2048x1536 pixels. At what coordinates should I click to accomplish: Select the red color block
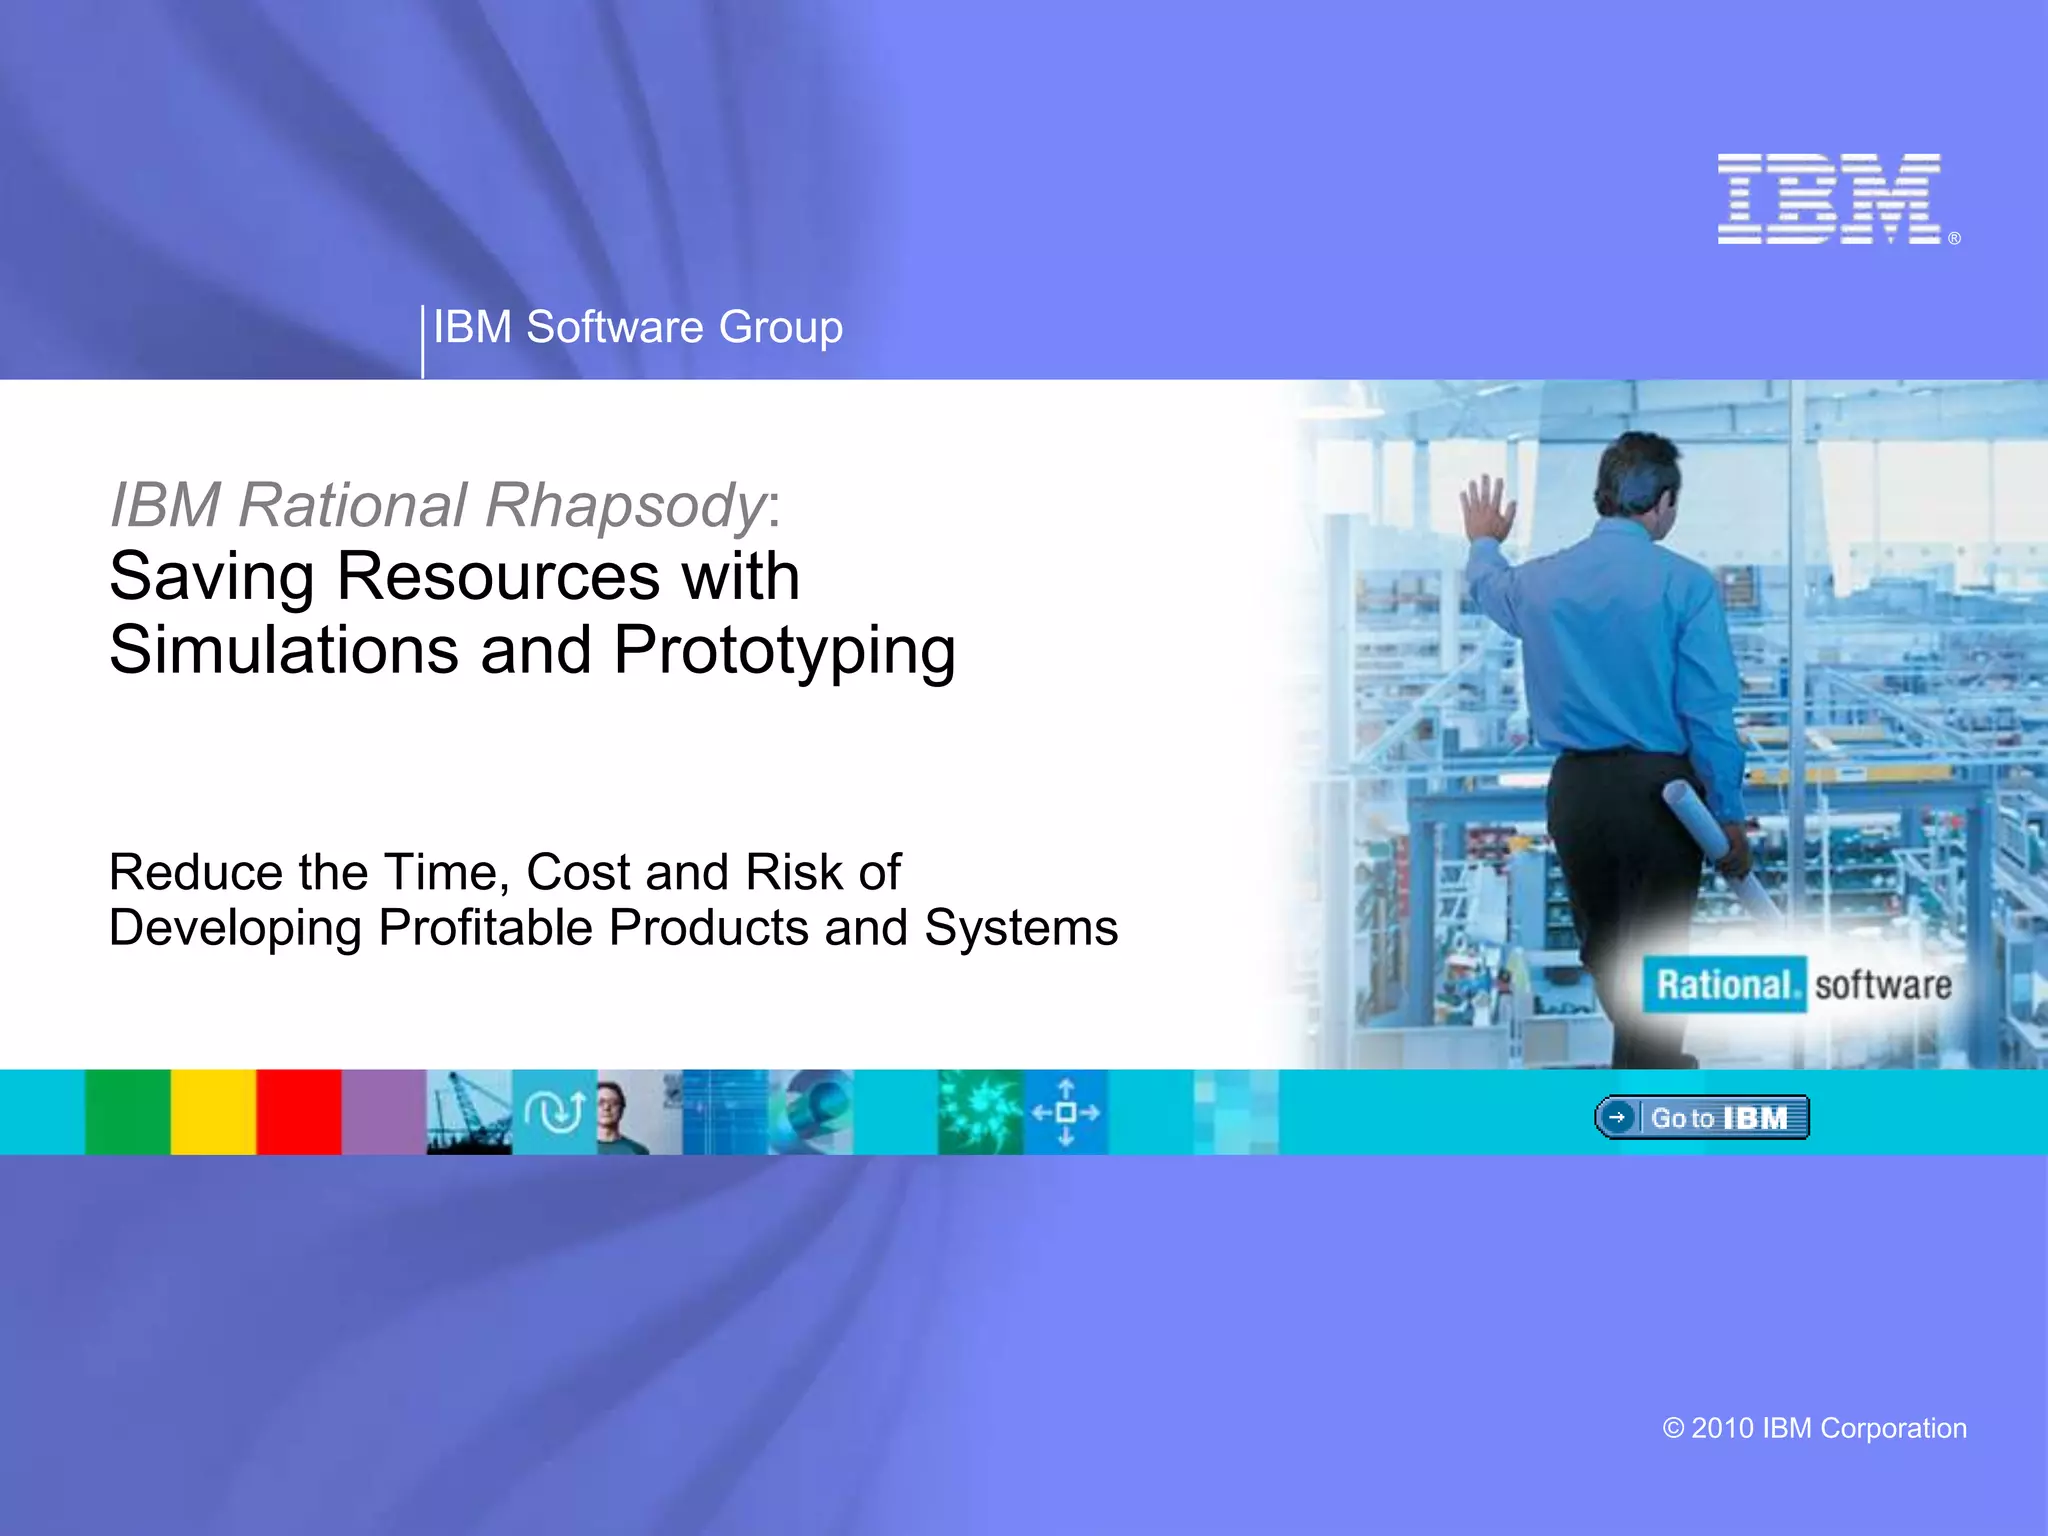tap(298, 1112)
